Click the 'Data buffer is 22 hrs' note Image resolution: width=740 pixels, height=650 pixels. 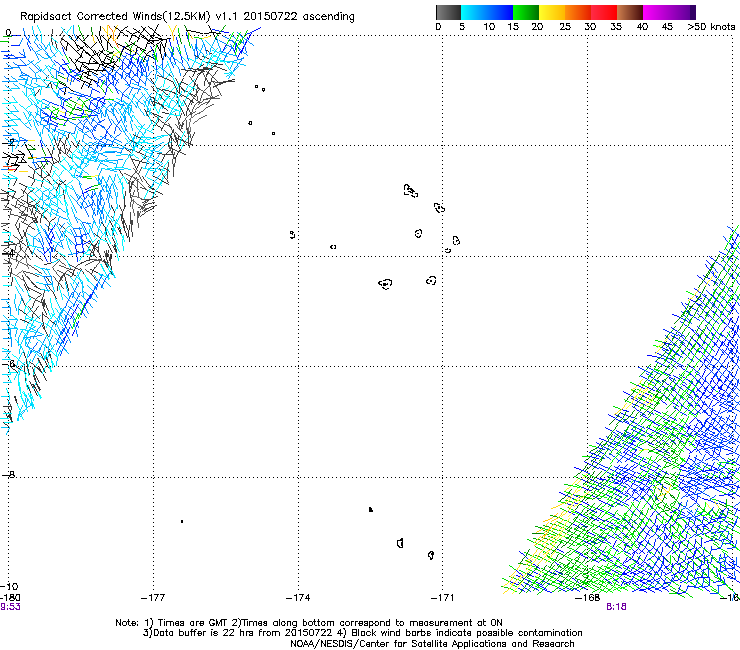(362, 633)
